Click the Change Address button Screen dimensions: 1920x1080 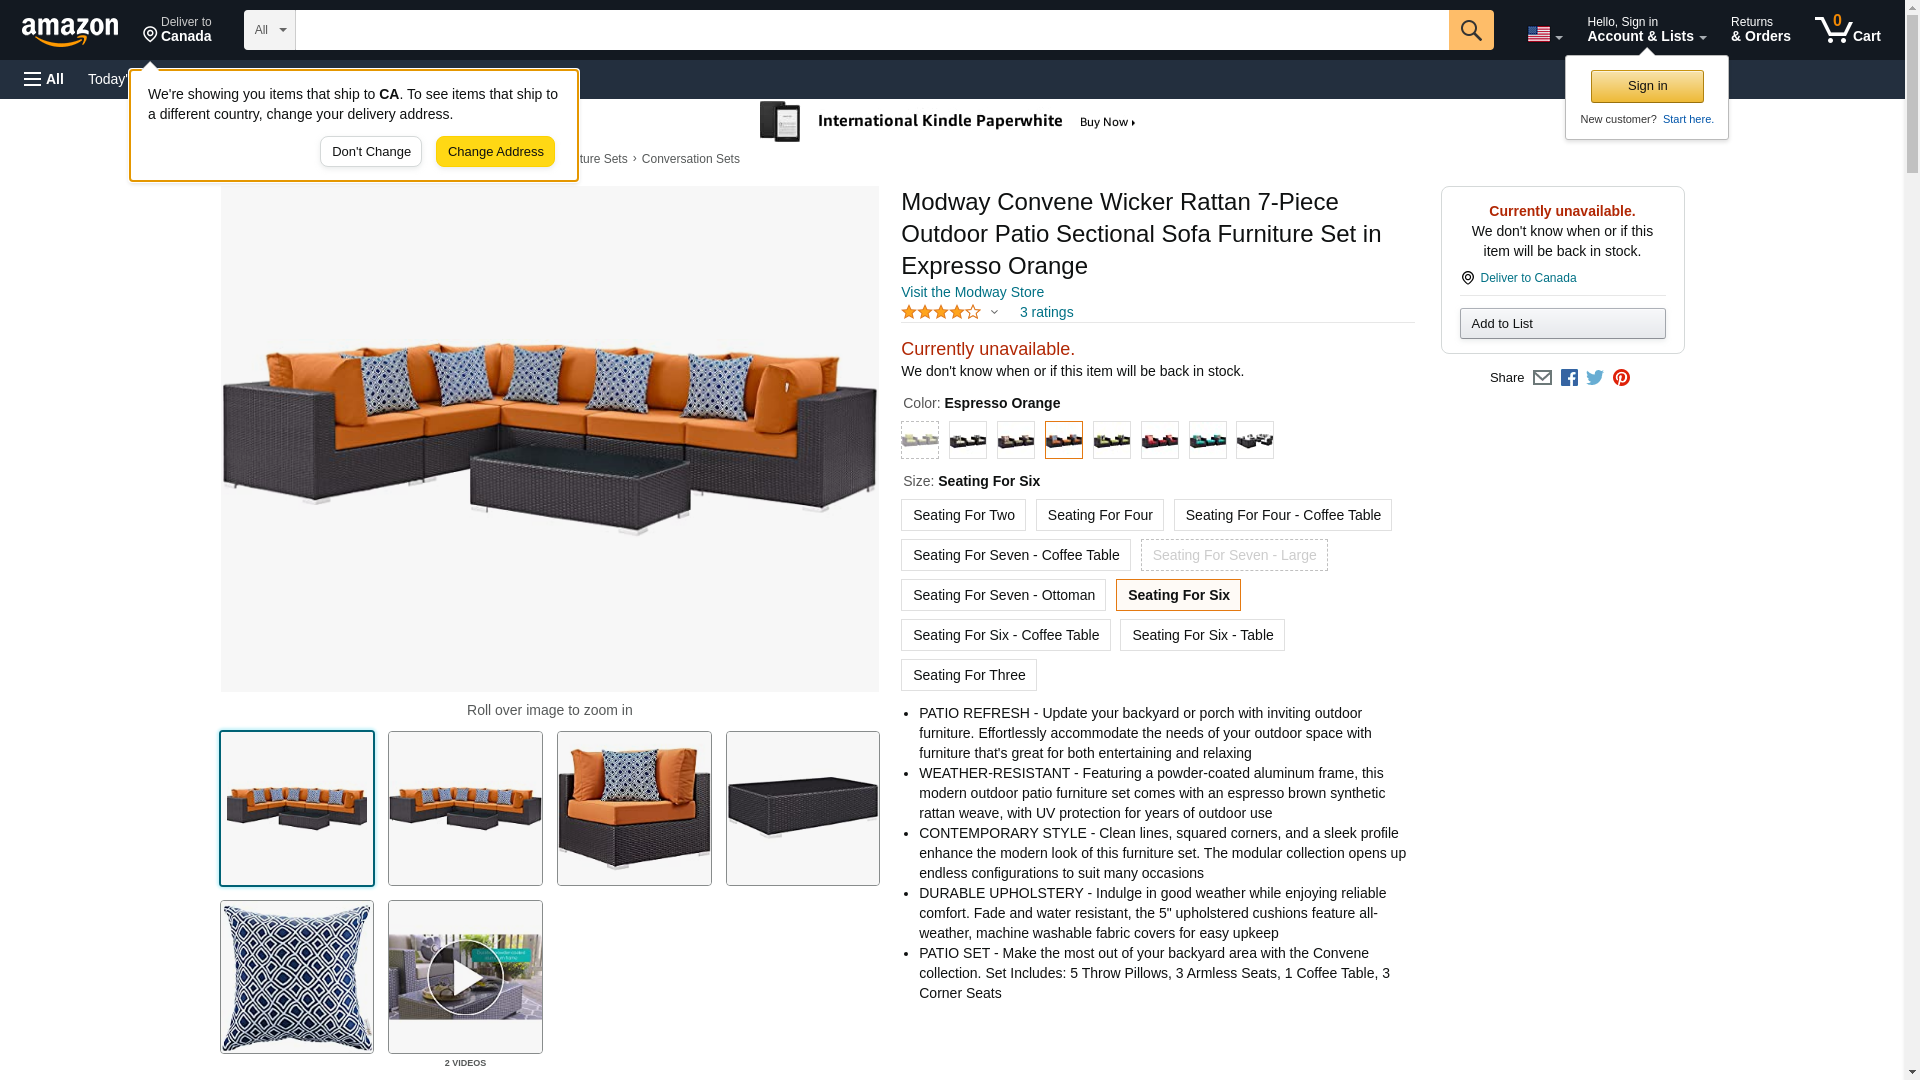495,152
